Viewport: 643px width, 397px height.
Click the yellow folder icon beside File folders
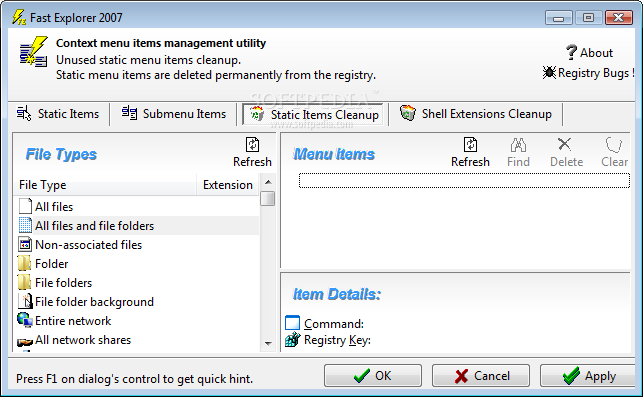click(x=24, y=283)
